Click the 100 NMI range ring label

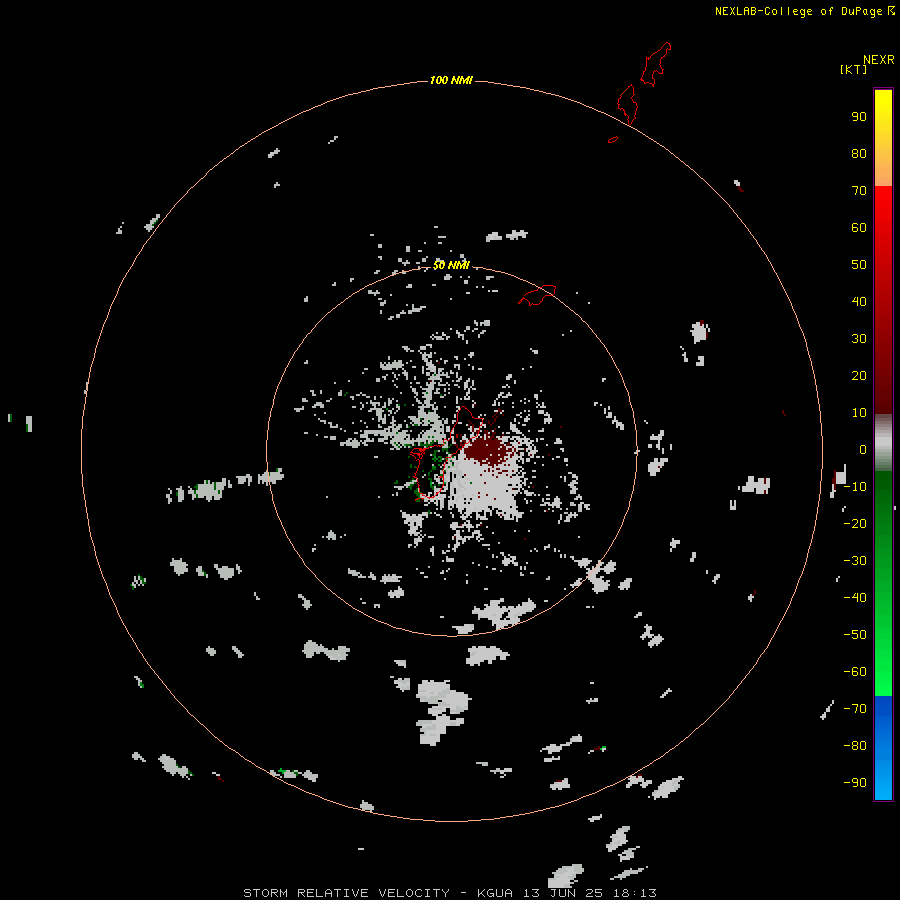coord(451,80)
